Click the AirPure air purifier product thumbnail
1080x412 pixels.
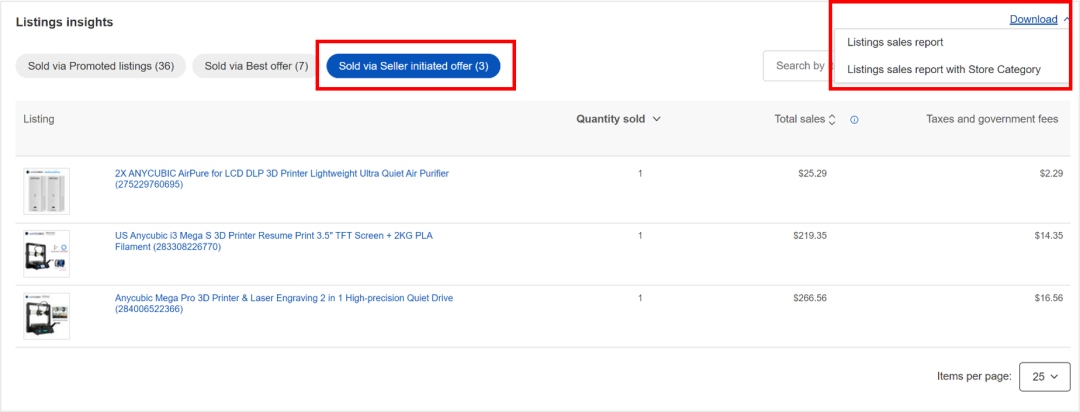click(47, 190)
